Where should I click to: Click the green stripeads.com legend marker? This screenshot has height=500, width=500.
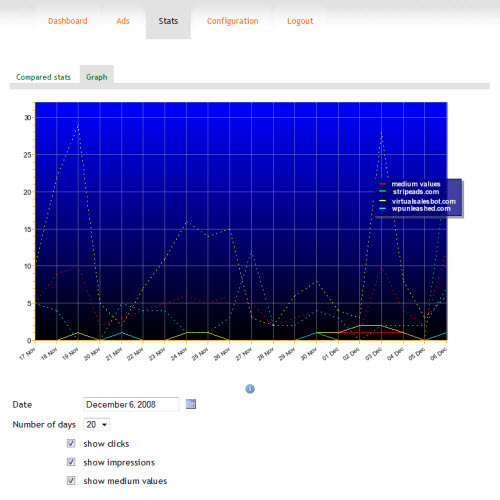(x=382, y=191)
